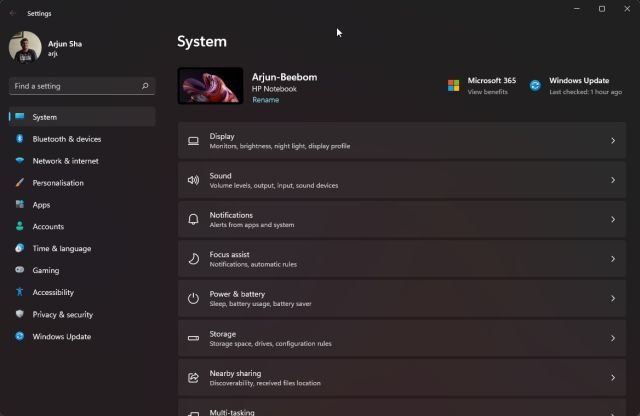Open Windows Update in sidebar
640x416 pixels.
pos(82,336)
